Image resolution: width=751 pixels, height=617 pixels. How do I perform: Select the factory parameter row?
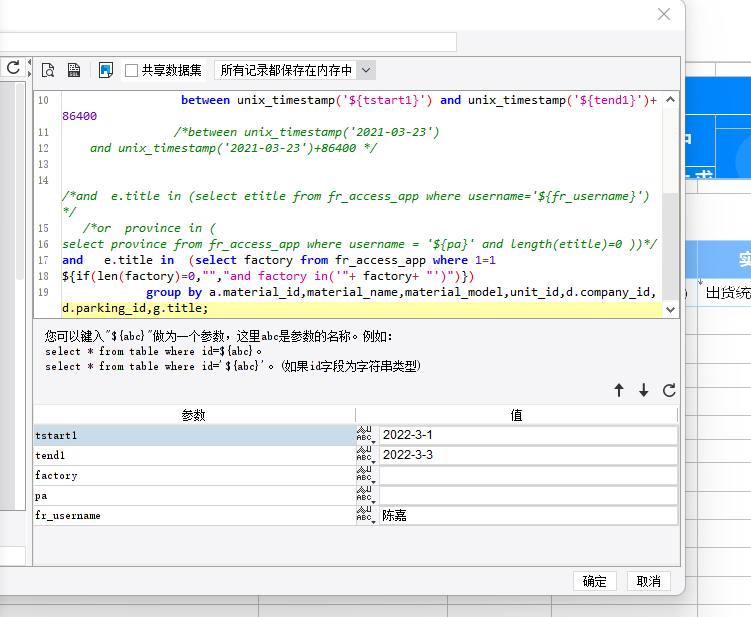pos(194,475)
